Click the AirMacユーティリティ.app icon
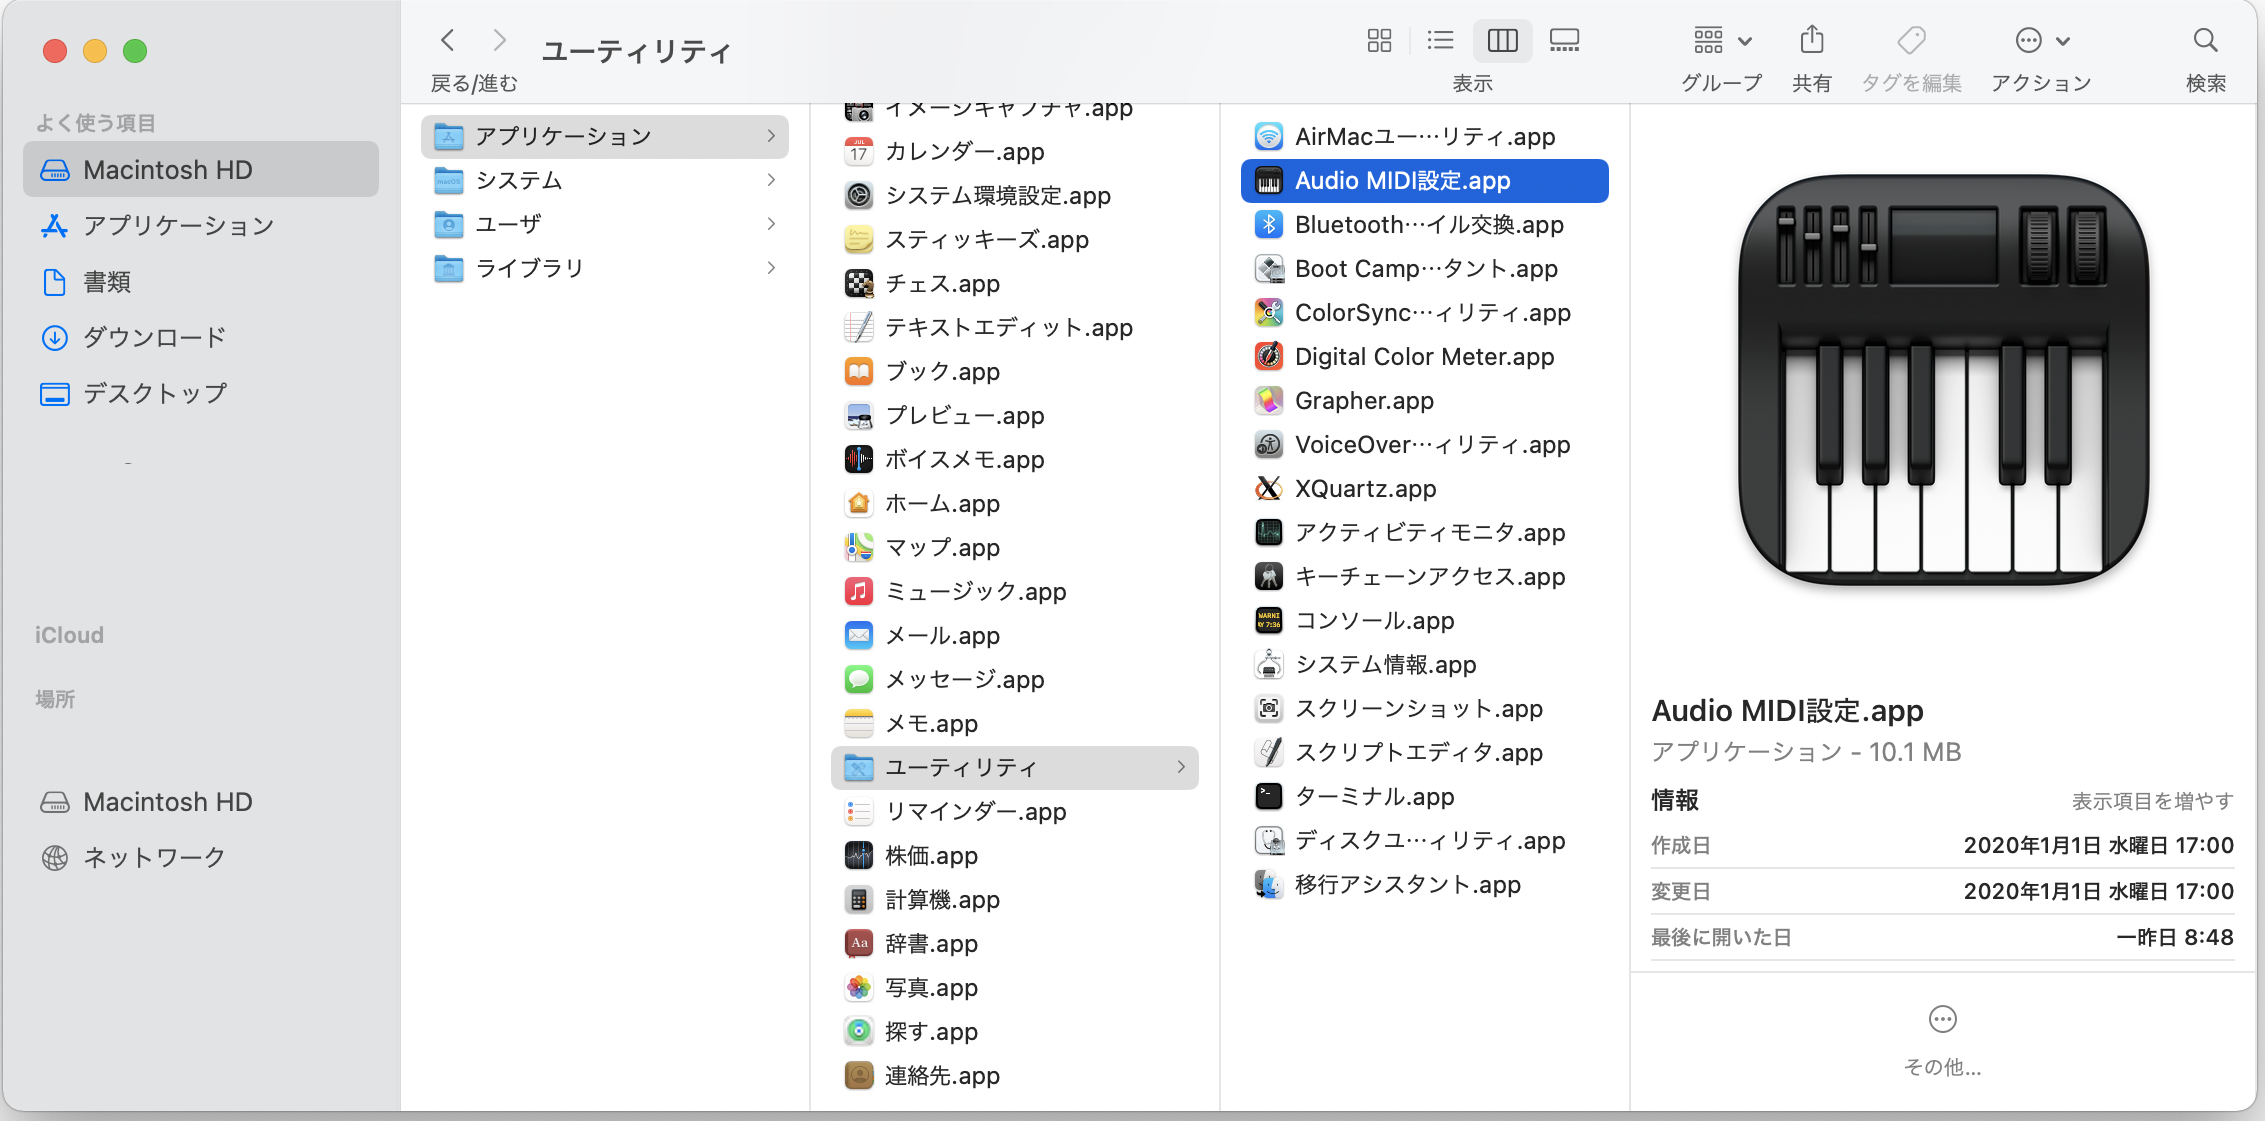 tap(1269, 137)
